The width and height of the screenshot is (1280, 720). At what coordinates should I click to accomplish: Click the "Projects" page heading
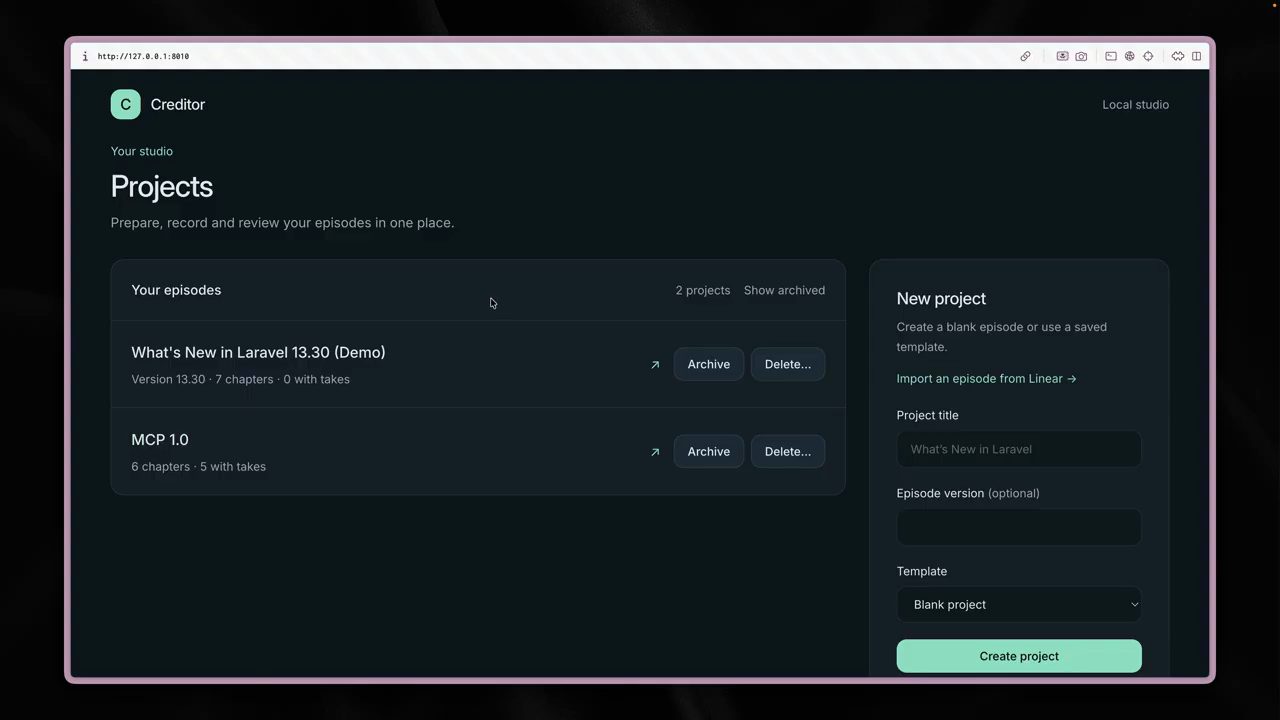click(x=162, y=187)
